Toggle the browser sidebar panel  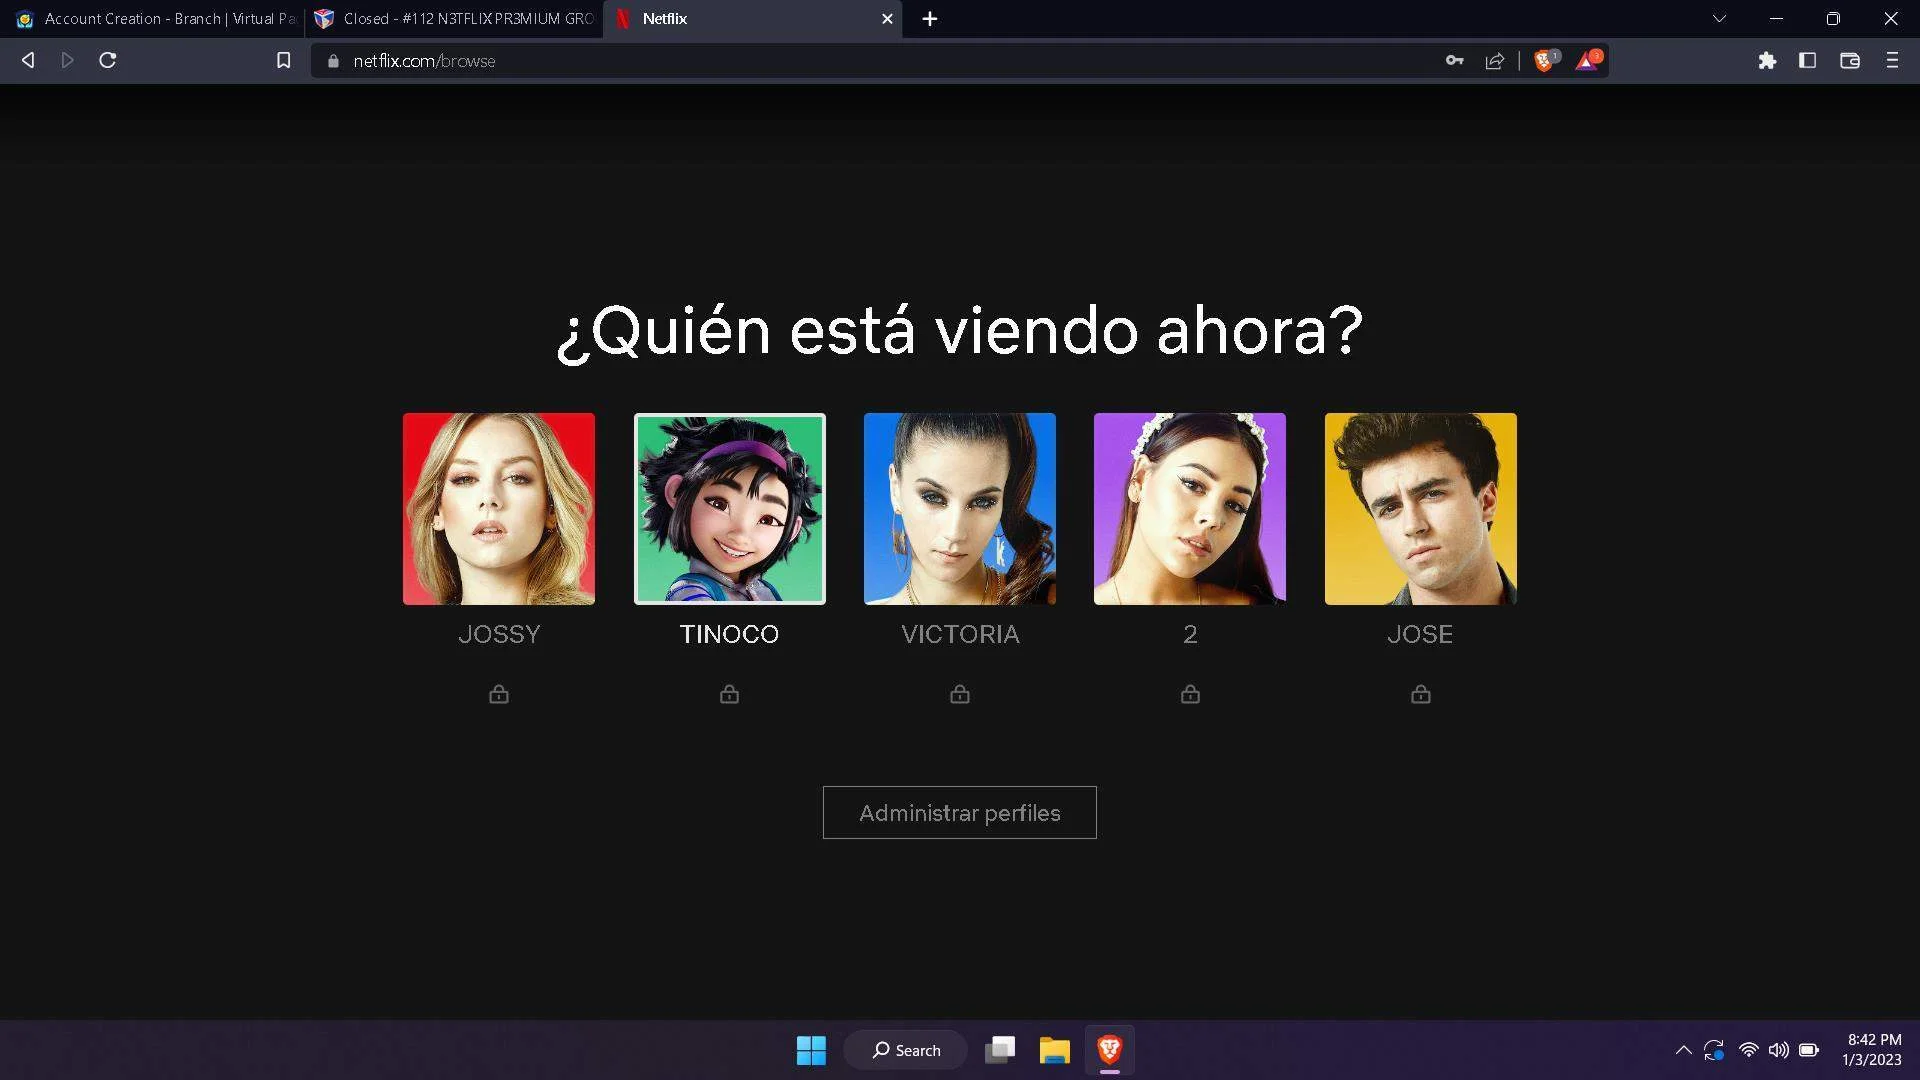coord(1807,61)
